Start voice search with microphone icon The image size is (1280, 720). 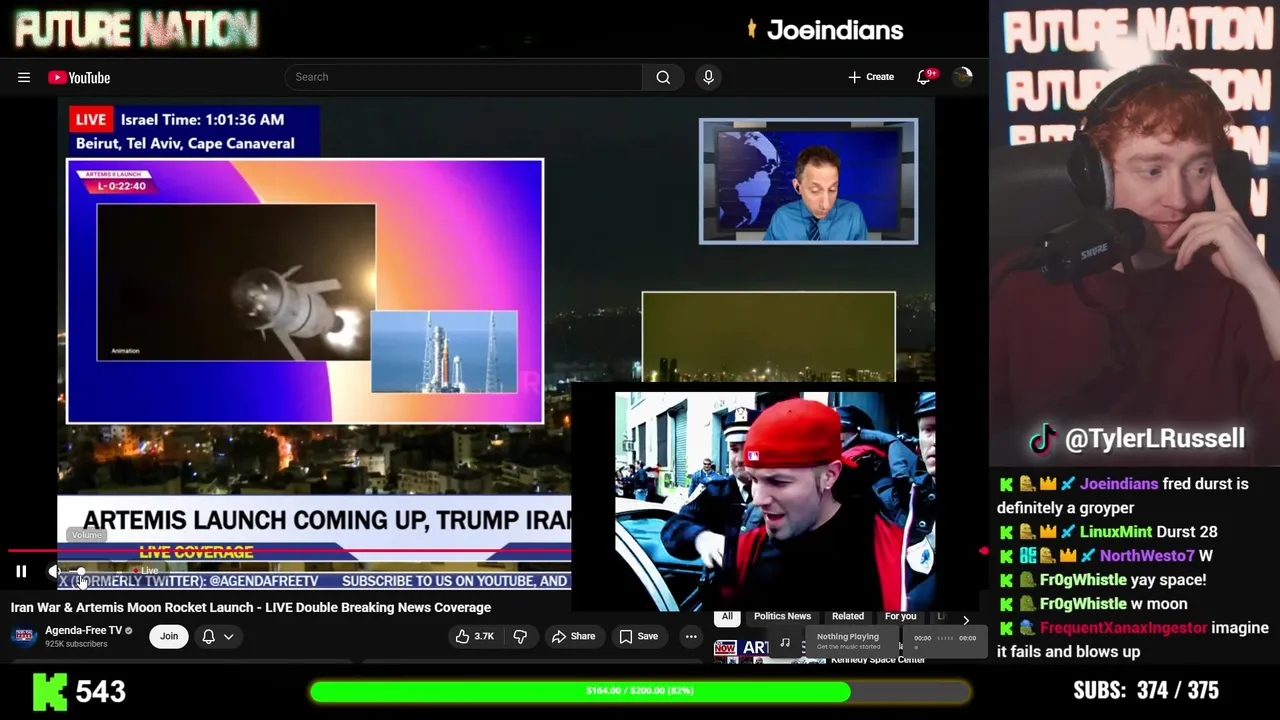pos(708,77)
